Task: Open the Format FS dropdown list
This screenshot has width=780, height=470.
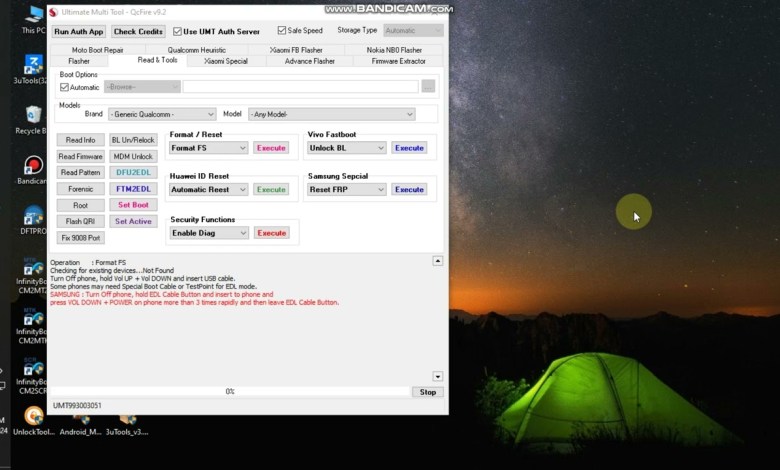Action: point(208,148)
